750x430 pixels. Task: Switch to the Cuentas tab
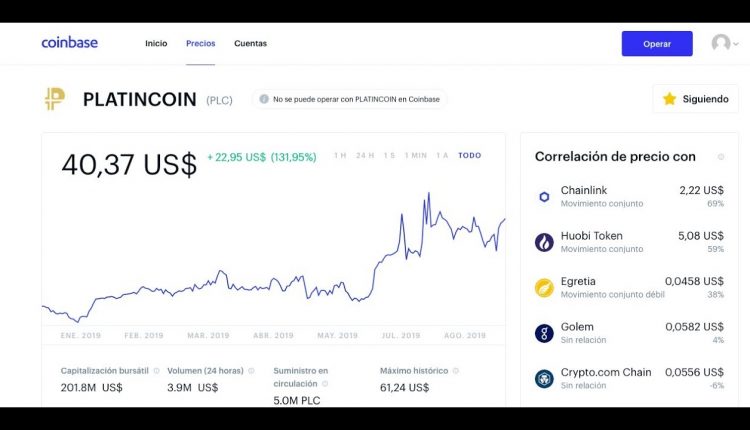[x=250, y=43]
